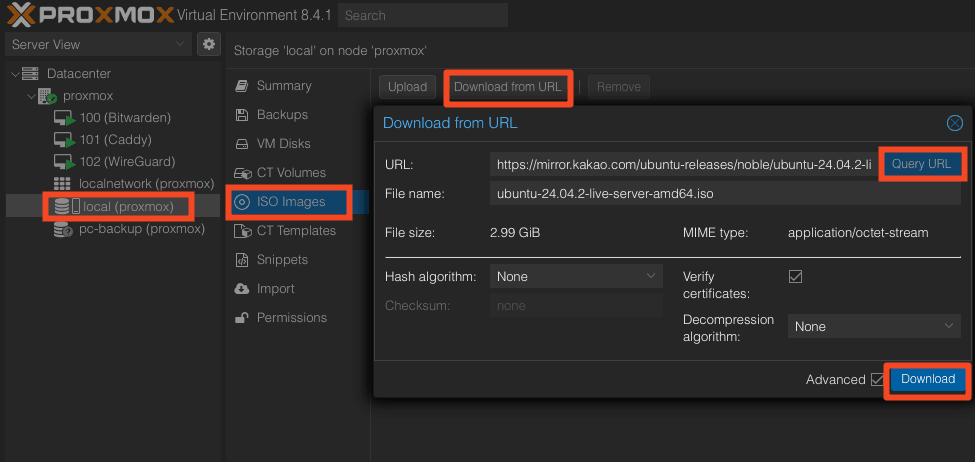
Task: Click the File name input field
Action: pos(725,193)
